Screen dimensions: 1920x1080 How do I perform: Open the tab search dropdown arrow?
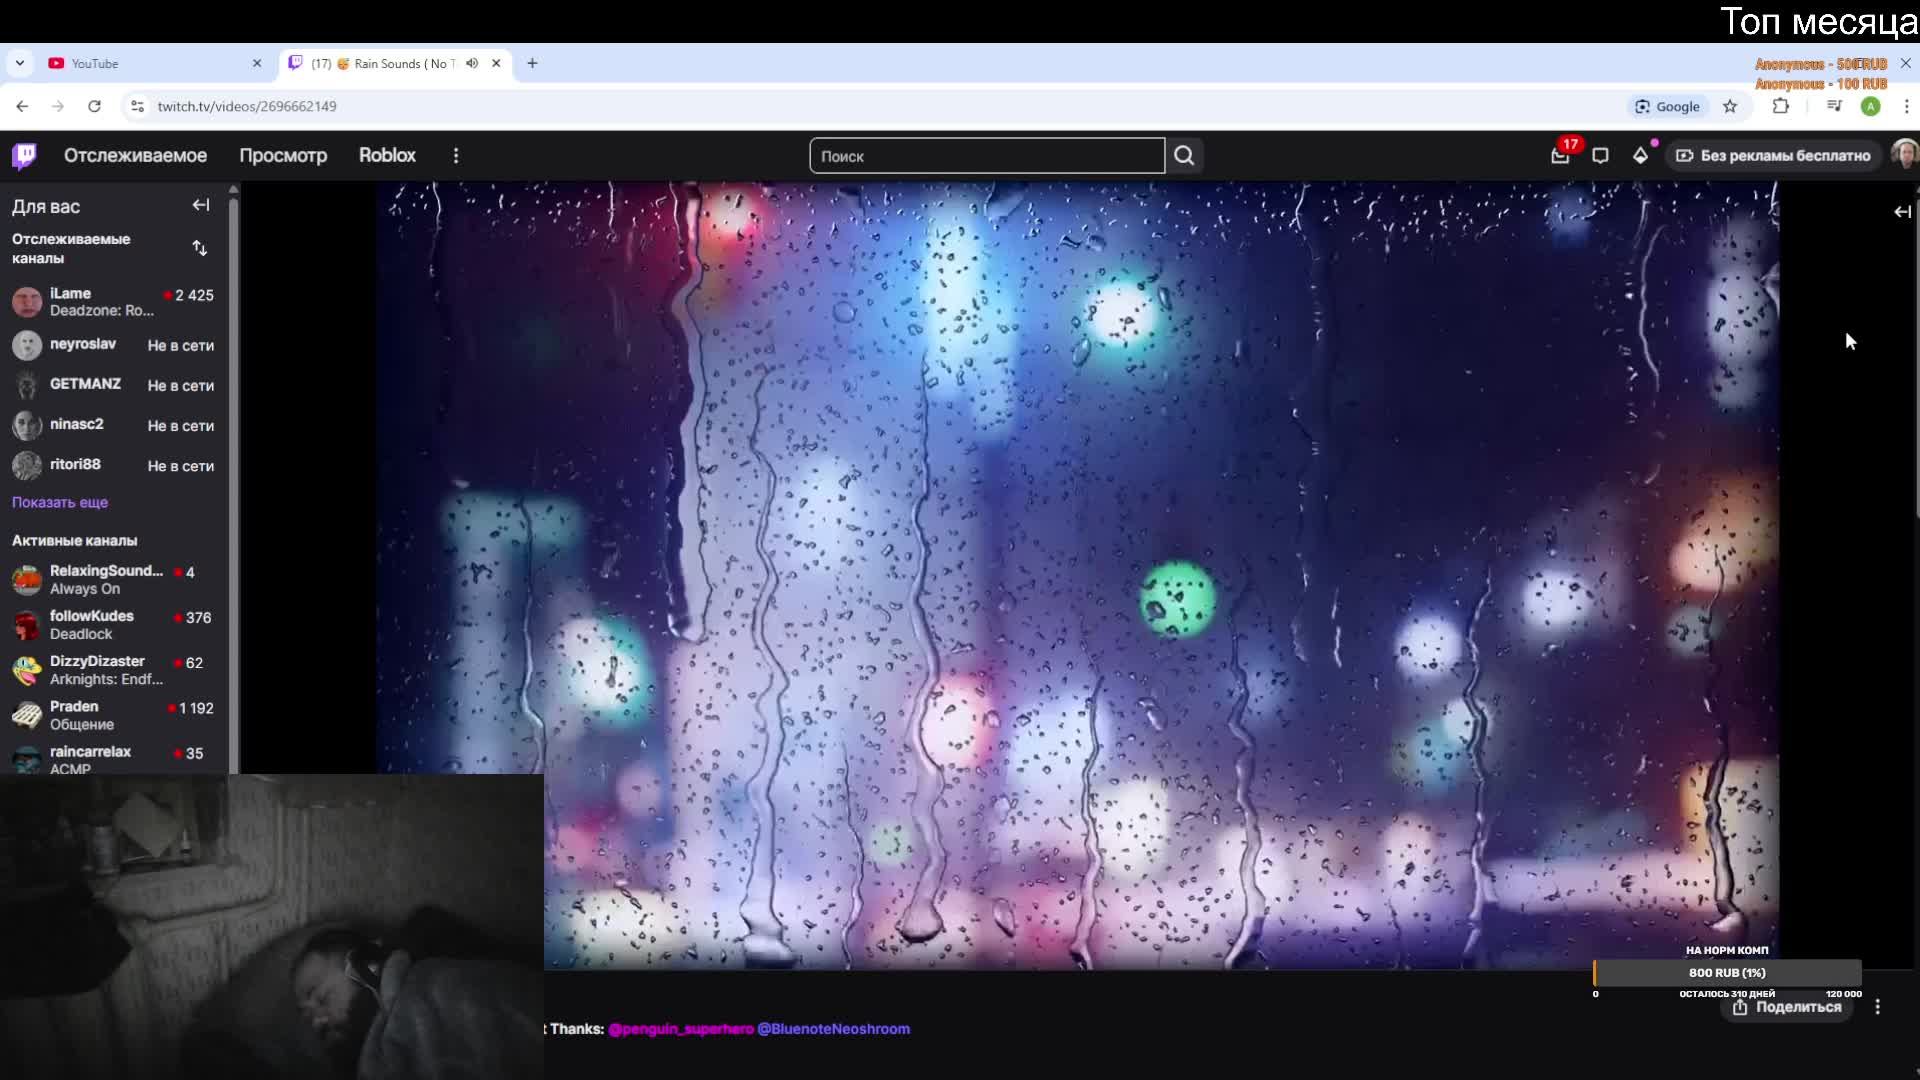[20, 63]
